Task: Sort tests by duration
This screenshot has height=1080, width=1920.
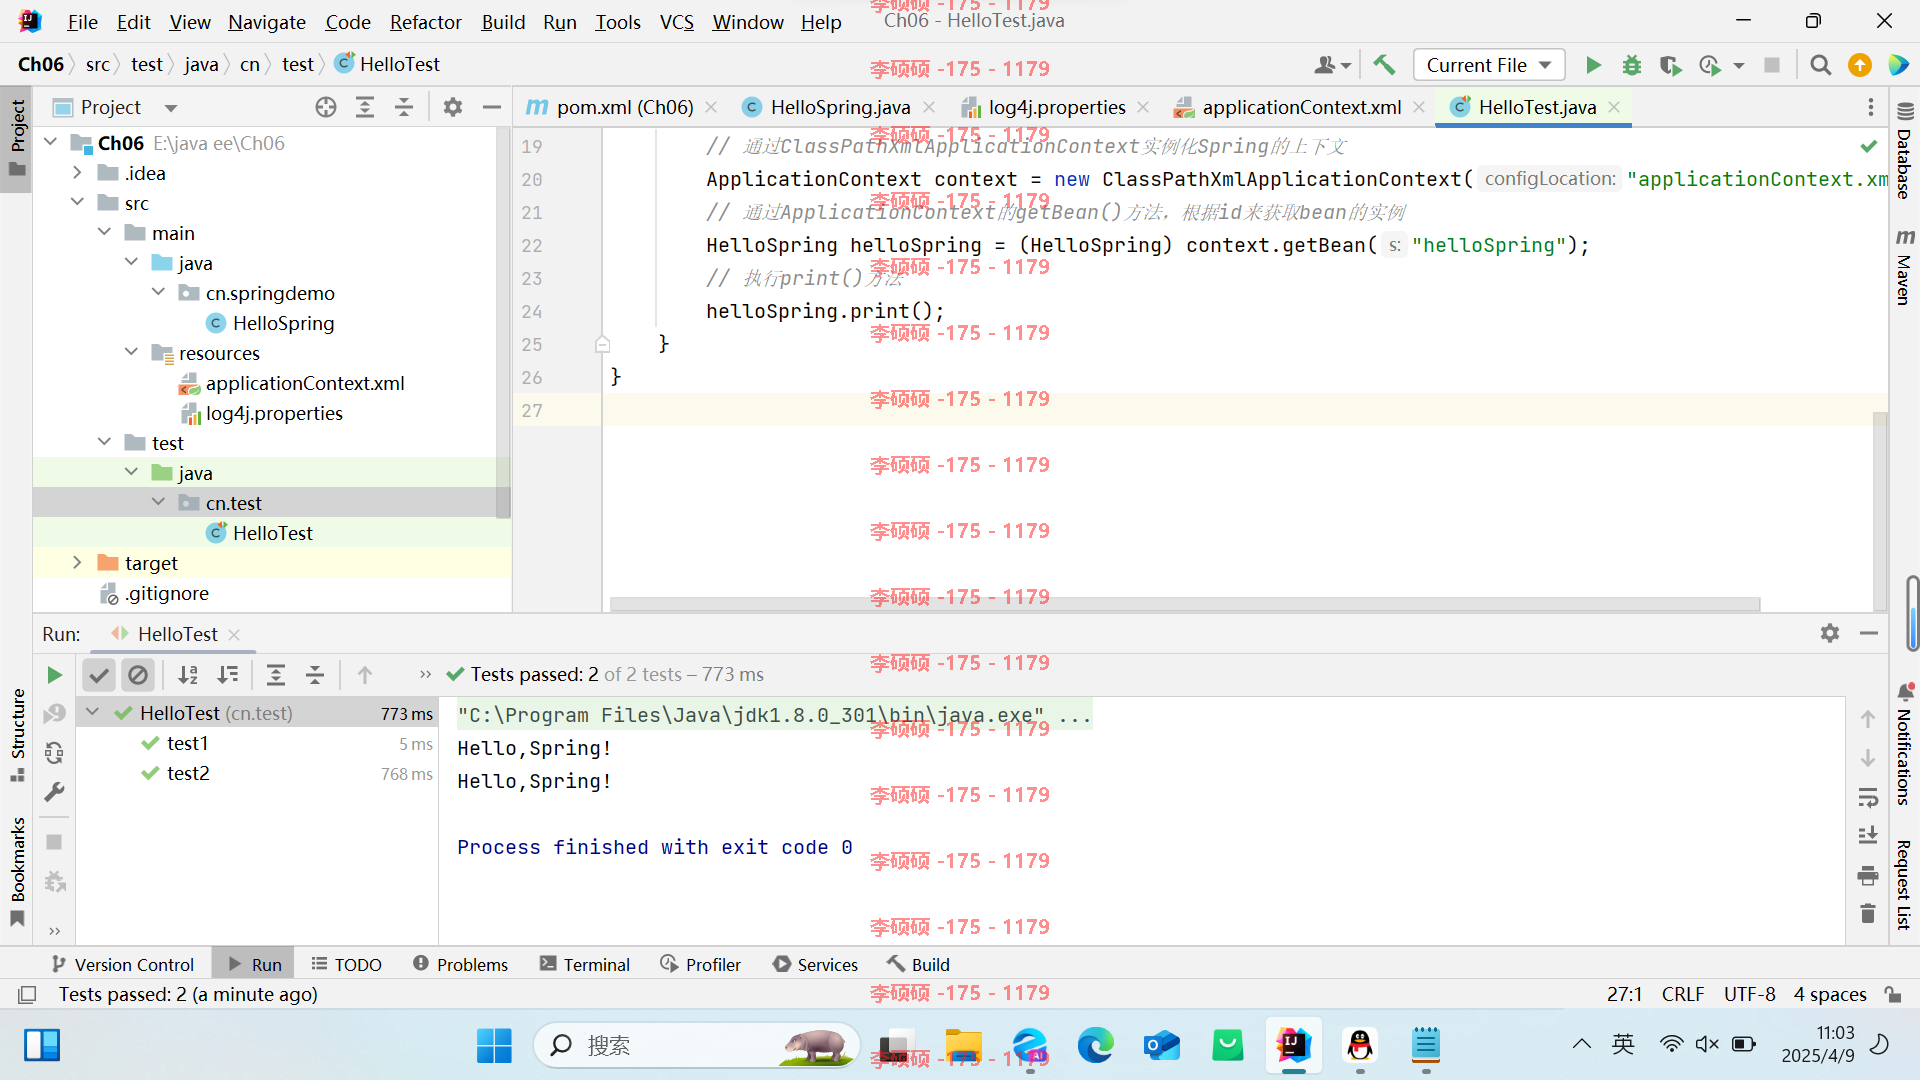Action: [x=228, y=675]
